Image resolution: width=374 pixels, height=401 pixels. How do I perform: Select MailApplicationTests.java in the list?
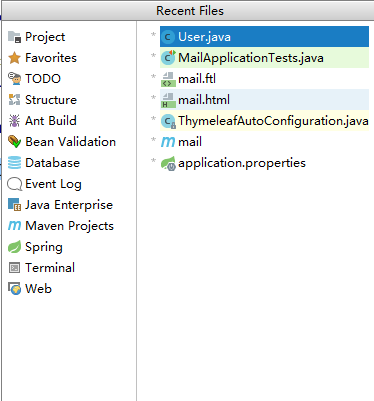coord(264,58)
